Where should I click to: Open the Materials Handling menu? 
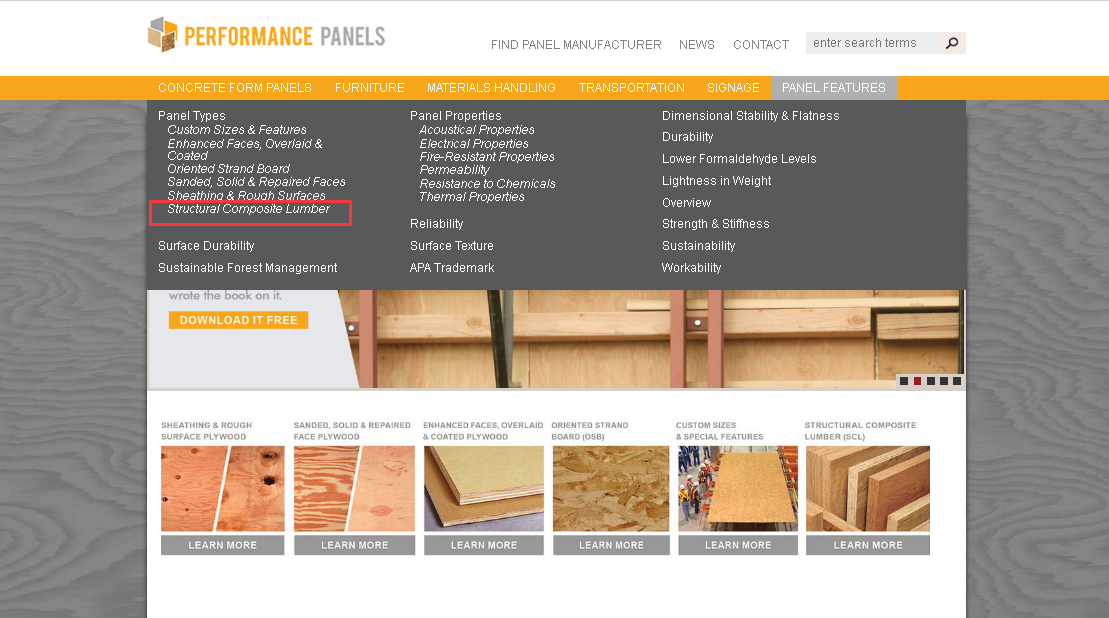[492, 88]
